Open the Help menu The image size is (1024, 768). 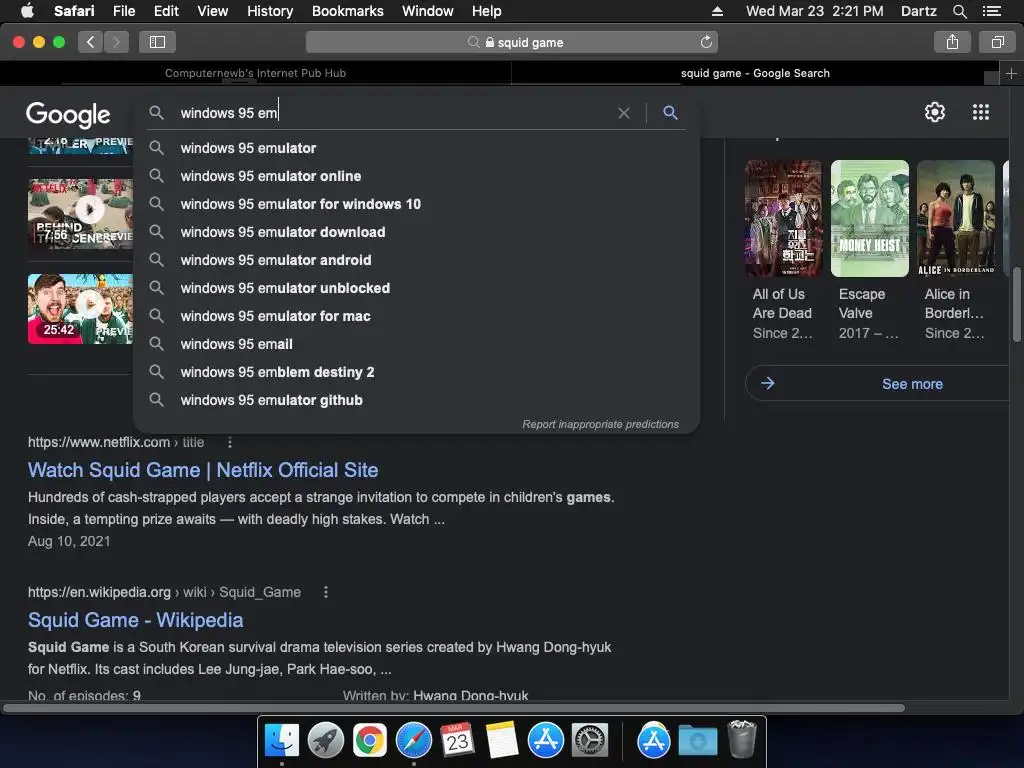tap(487, 11)
